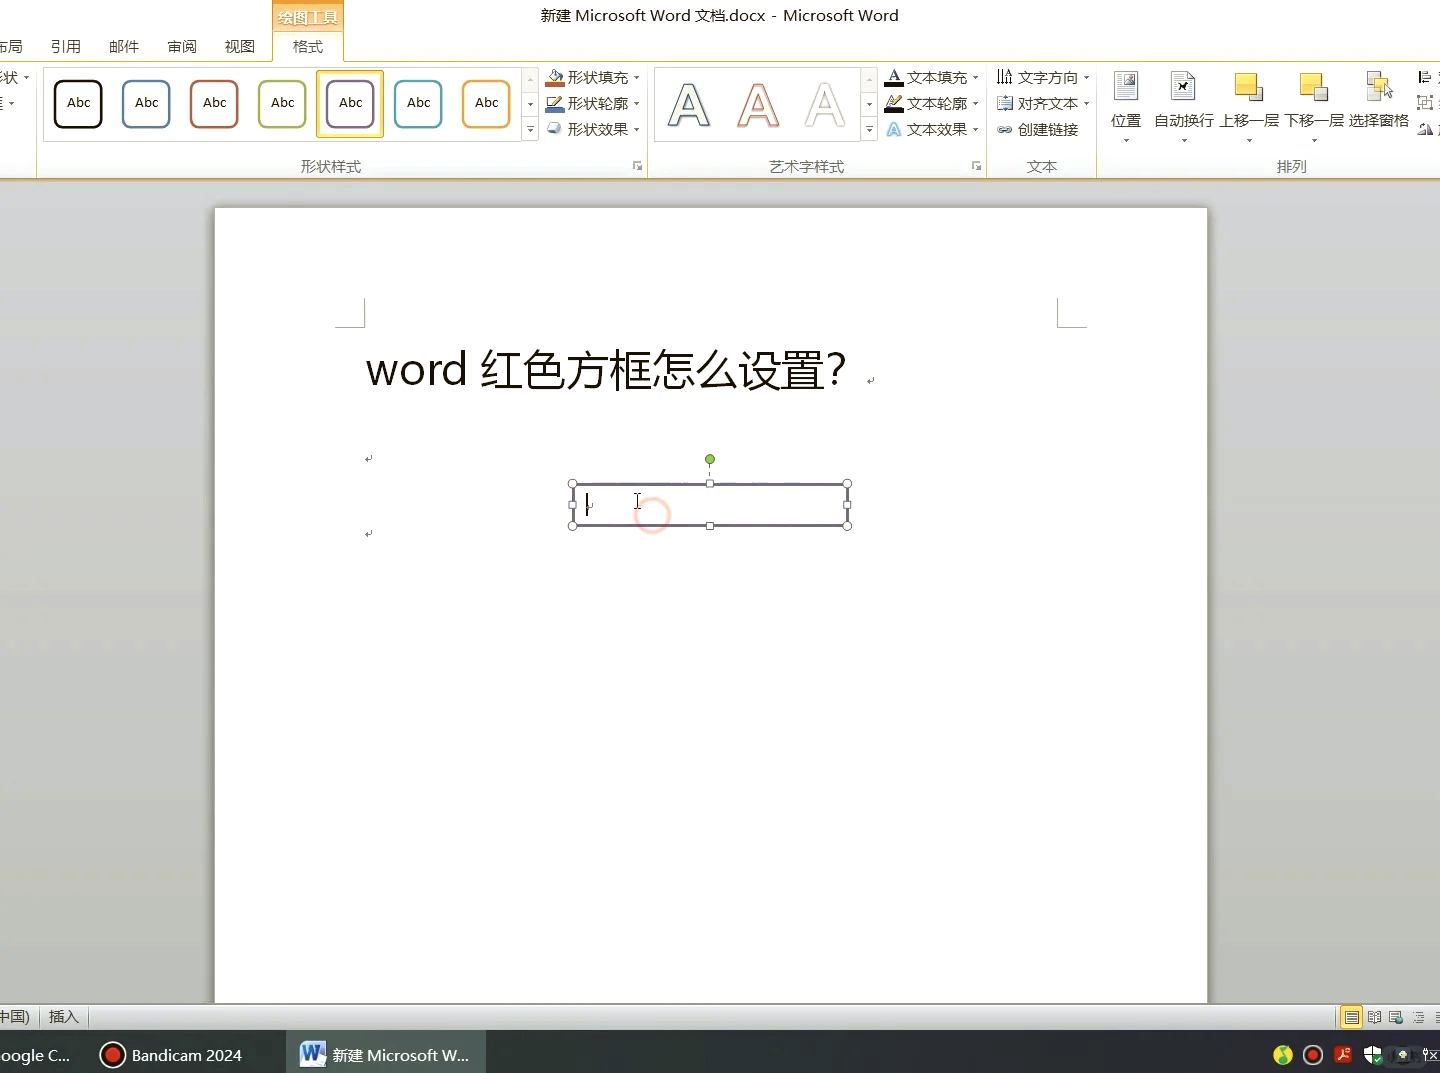
Task: Select the highlighted purple outline Abc shape style
Action: coord(351,104)
